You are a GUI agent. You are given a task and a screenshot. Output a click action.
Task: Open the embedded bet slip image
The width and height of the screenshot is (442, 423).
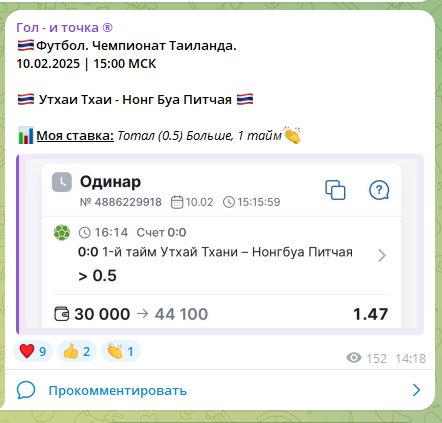(221, 244)
